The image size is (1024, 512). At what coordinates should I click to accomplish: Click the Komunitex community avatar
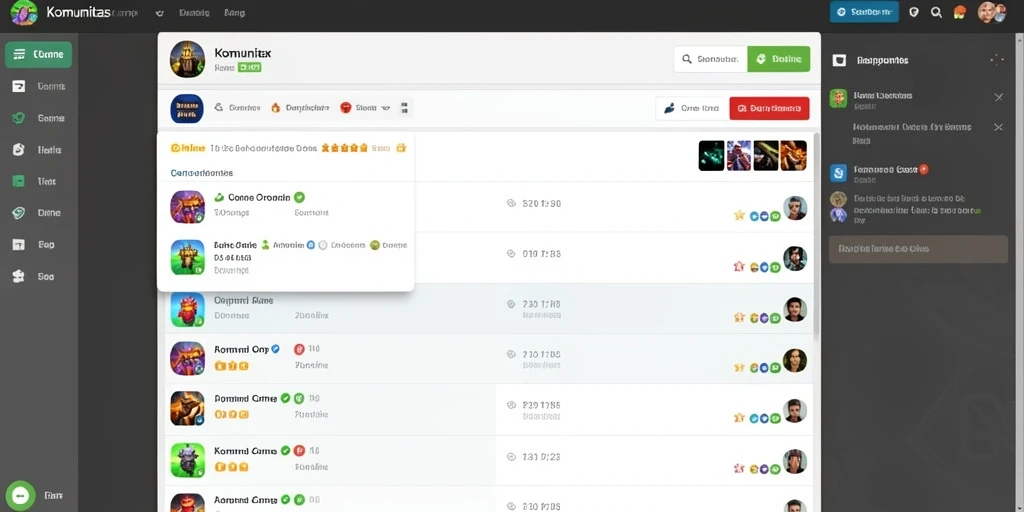point(187,59)
